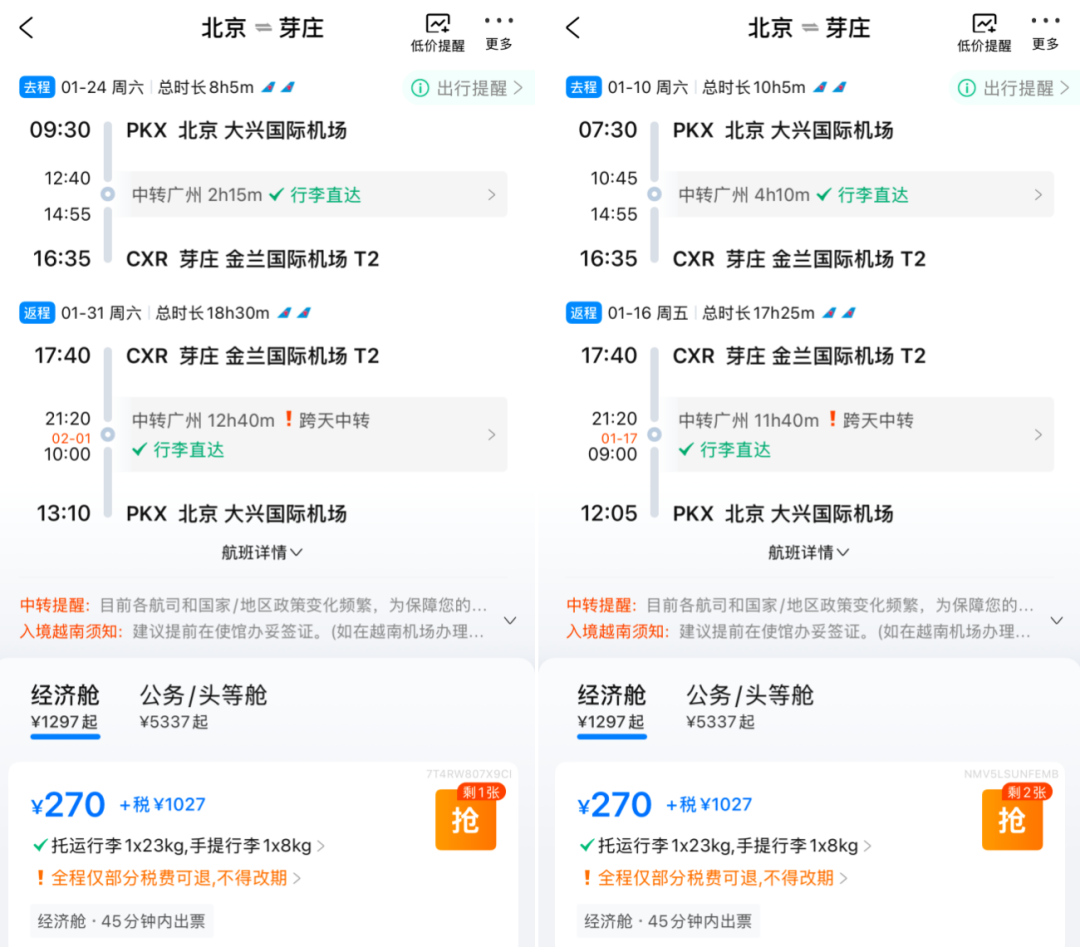Viewport: 1080px width, 947px height.
Task: Tap 经济舱·45分钟内出票 tag on left
Action: point(121,922)
